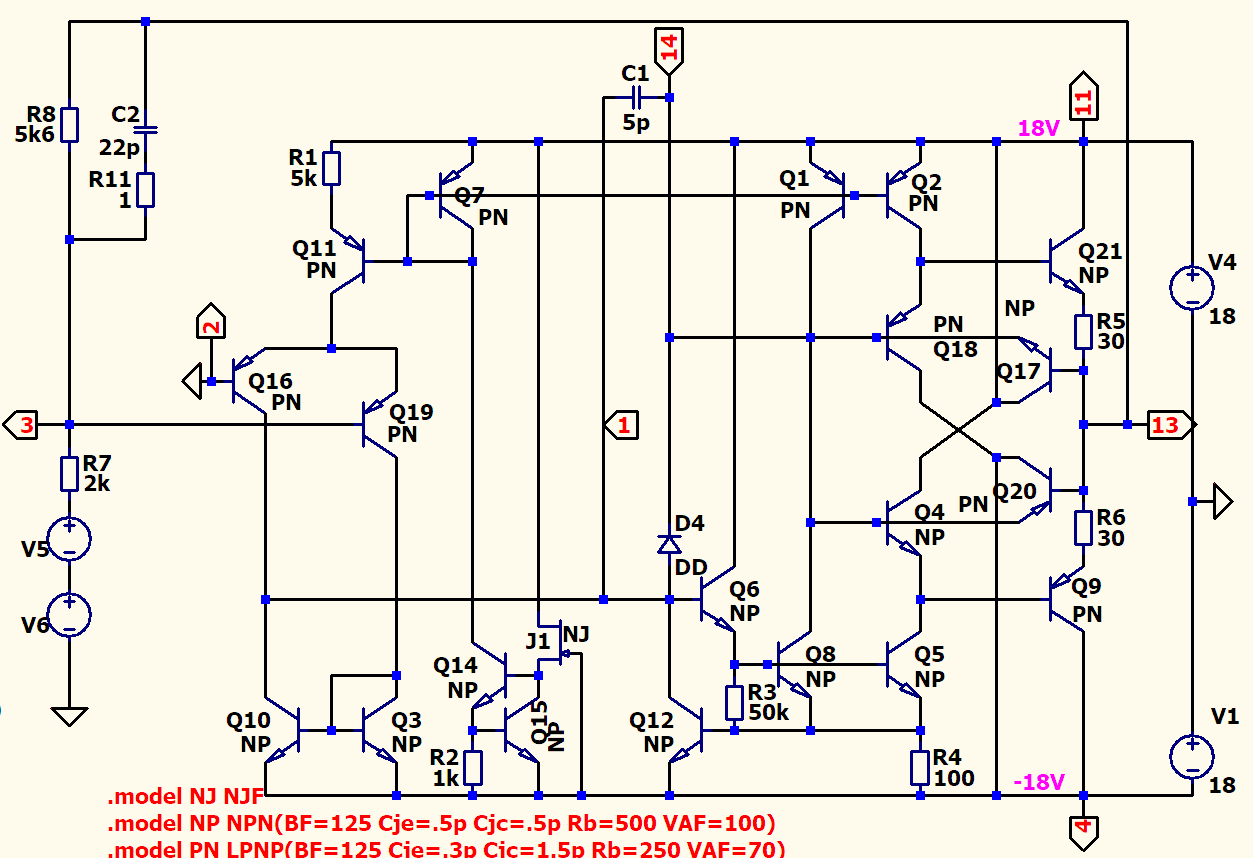Click the DD model label of D4
The width and height of the screenshot is (1253, 858).
689,568
